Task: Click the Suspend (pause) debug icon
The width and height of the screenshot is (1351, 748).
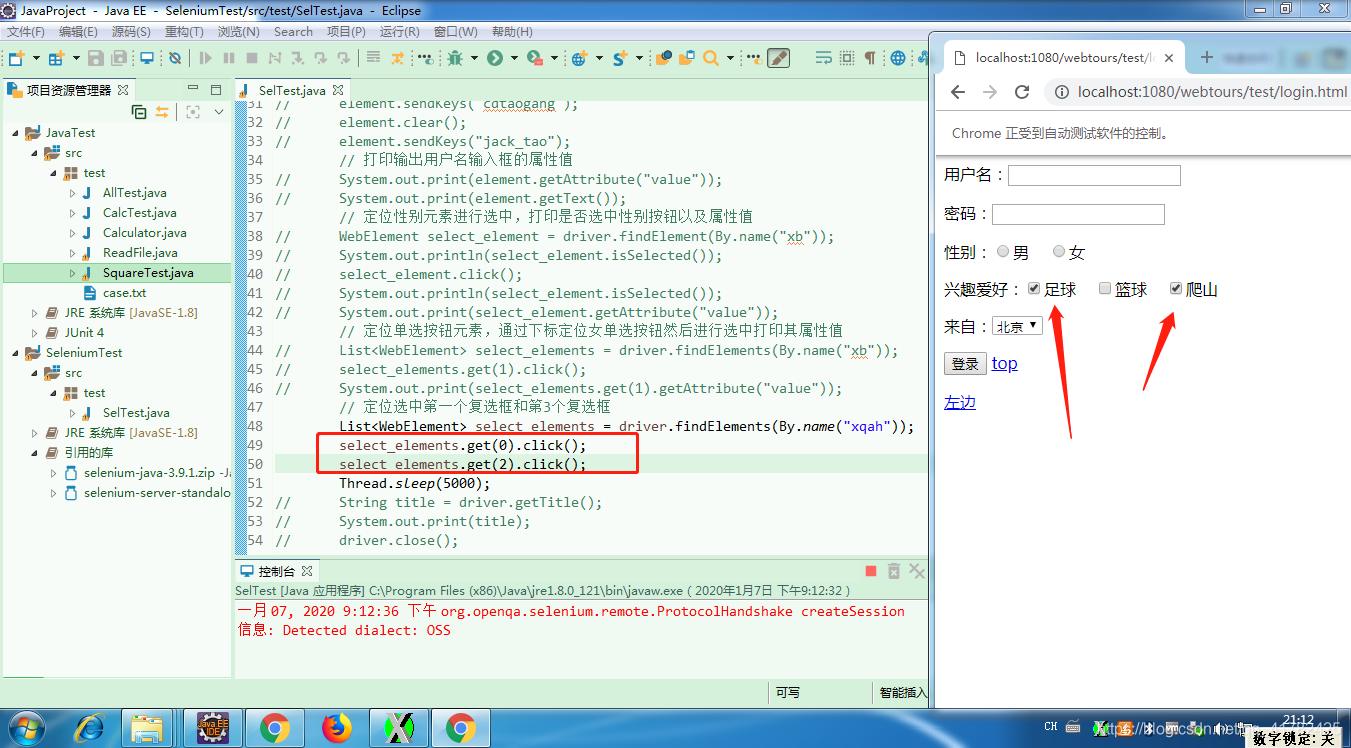Action: pyautogui.click(x=229, y=58)
